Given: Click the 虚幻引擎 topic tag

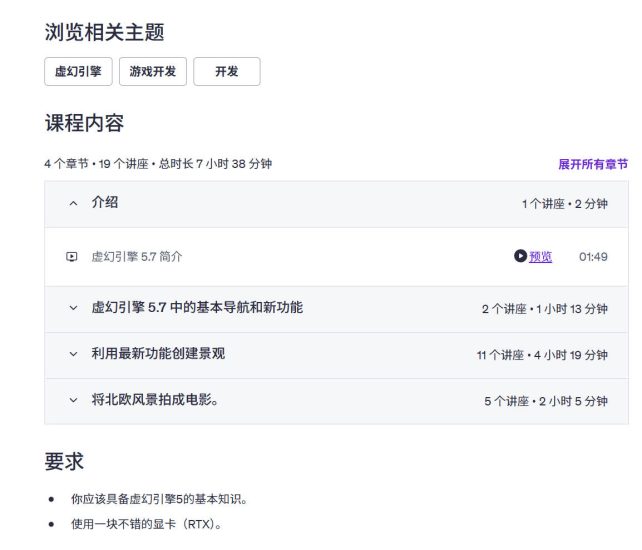Looking at the screenshot, I should (x=78, y=72).
